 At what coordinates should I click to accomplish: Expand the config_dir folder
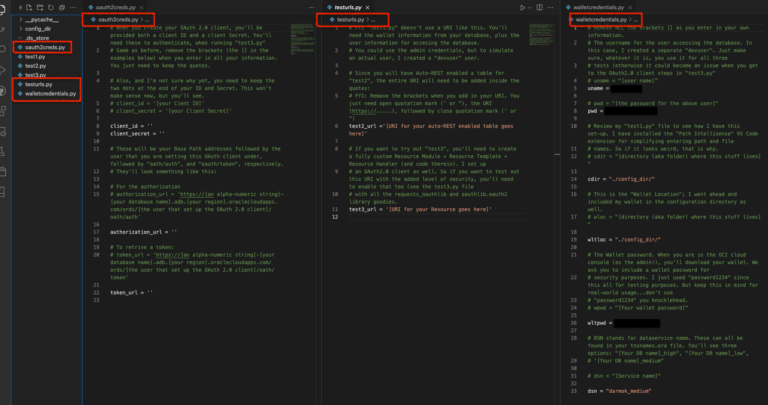[42, 28]
